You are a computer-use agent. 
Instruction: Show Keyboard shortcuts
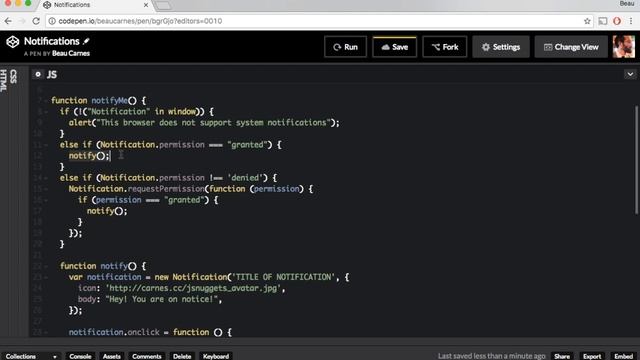click(216, 356)
